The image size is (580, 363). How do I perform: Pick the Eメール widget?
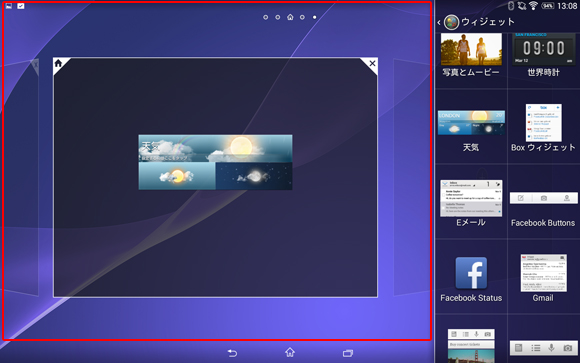[471, 203]
